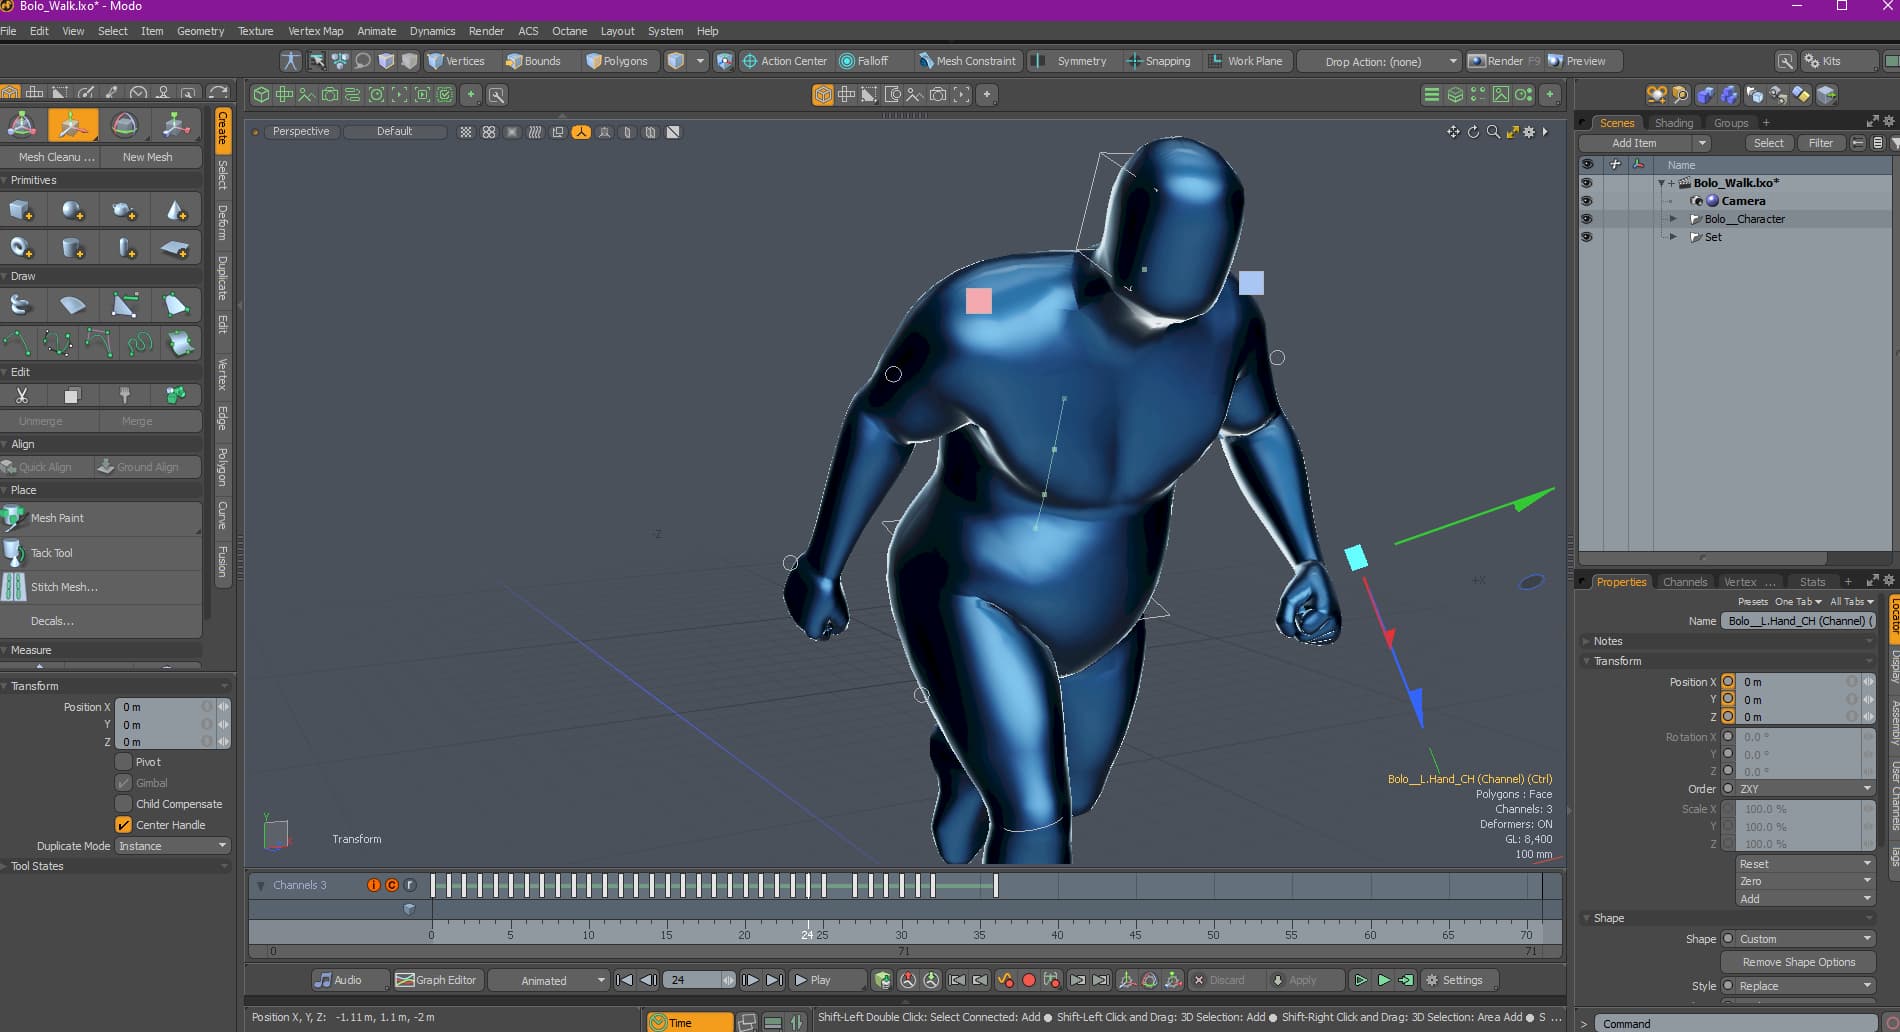Toggle Symmetry
The image size is (1900, 1032).
click(x=1071, y=61)
